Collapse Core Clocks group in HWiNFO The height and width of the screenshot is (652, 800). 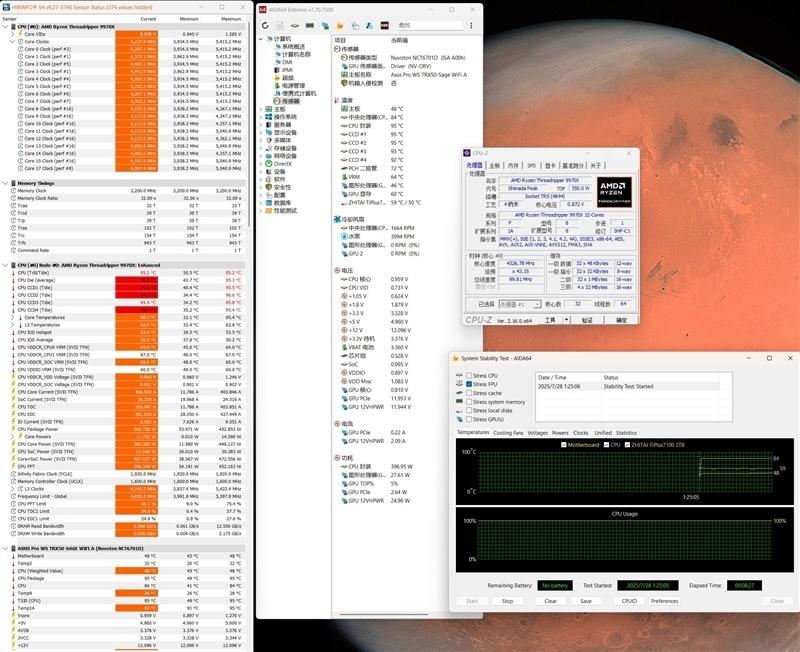pos(13,42)
